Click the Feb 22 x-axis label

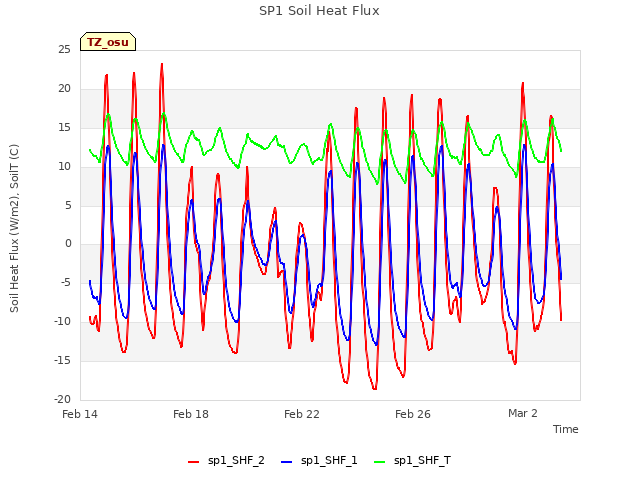(302, 414)
